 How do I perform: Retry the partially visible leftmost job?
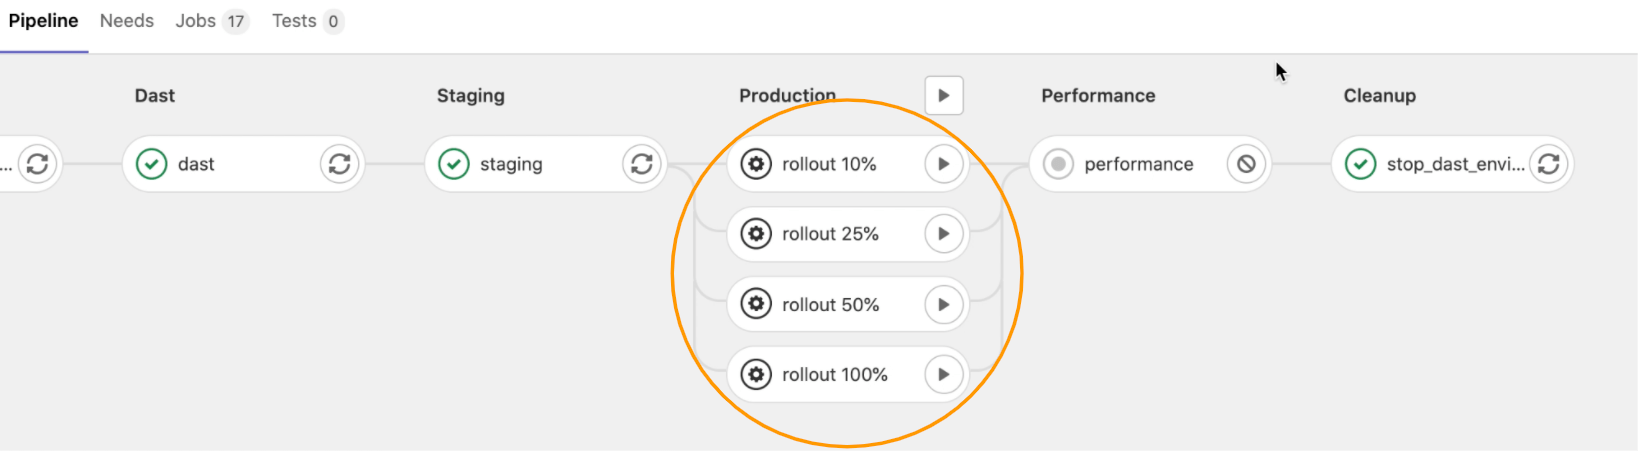point(37,164)
